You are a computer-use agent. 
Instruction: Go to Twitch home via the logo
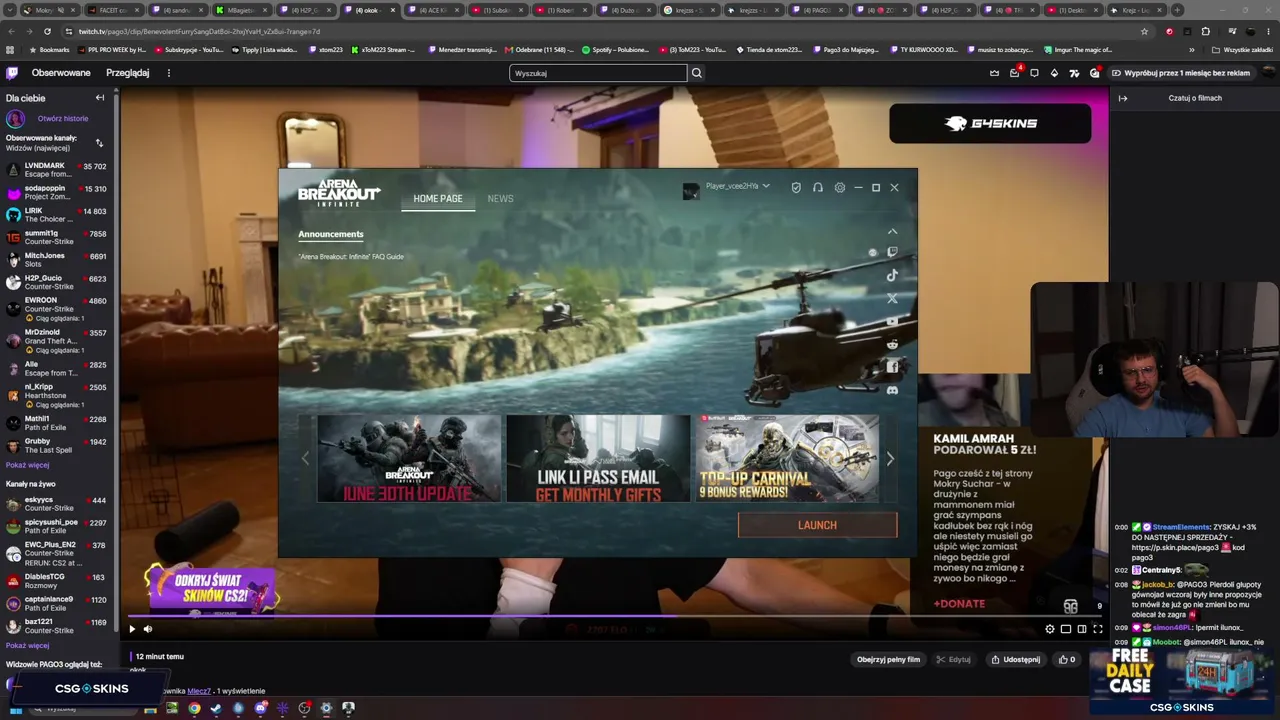click(x=12, y=73)
